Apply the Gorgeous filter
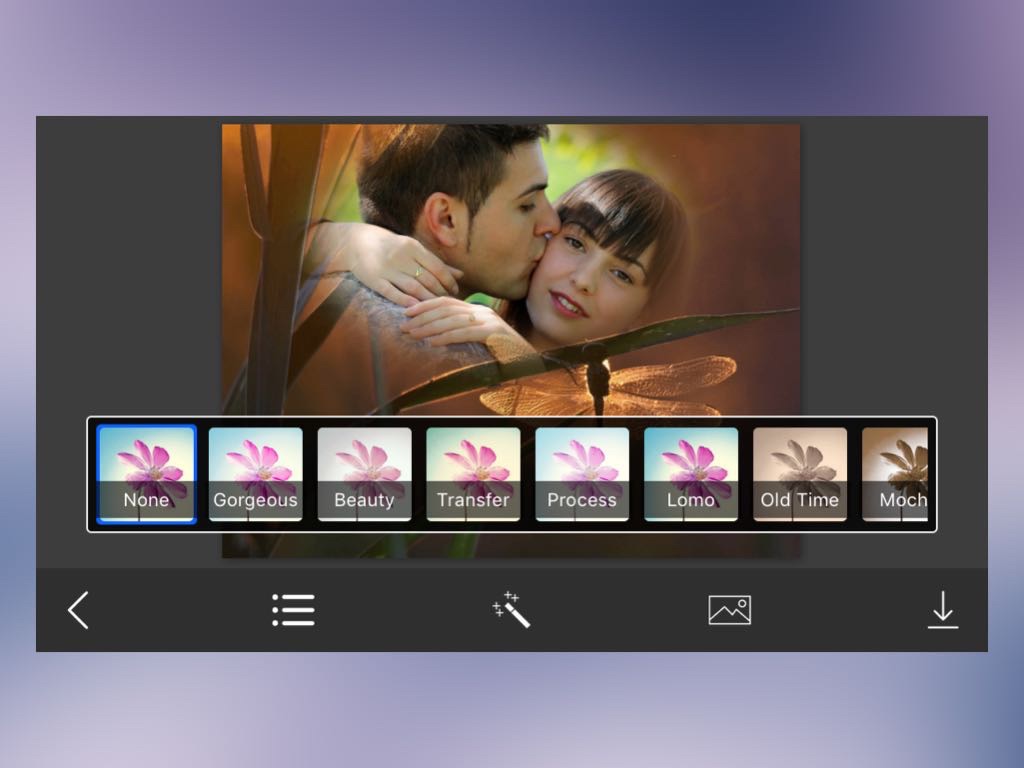Viewport: 1024px width, 768px height. (x=255, y=474)
